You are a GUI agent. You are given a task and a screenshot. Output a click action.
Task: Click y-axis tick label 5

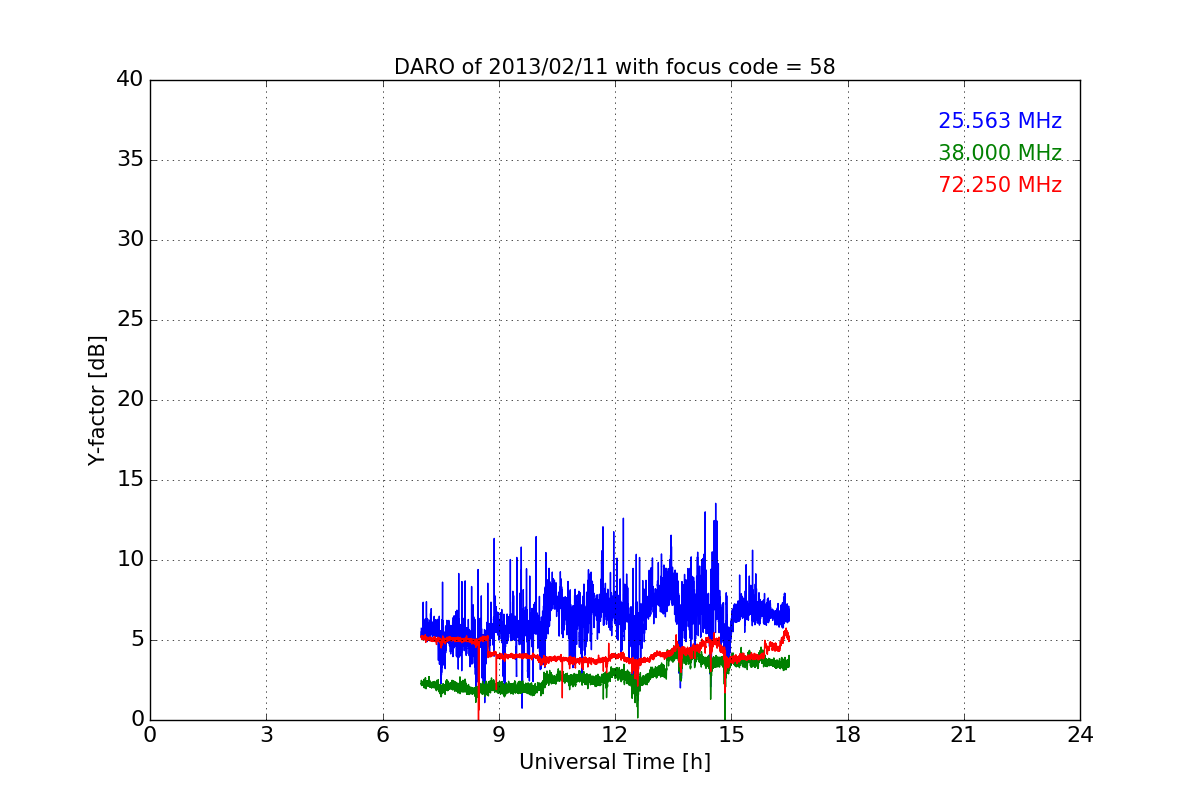pyautogui.click(x=137, y=640)
